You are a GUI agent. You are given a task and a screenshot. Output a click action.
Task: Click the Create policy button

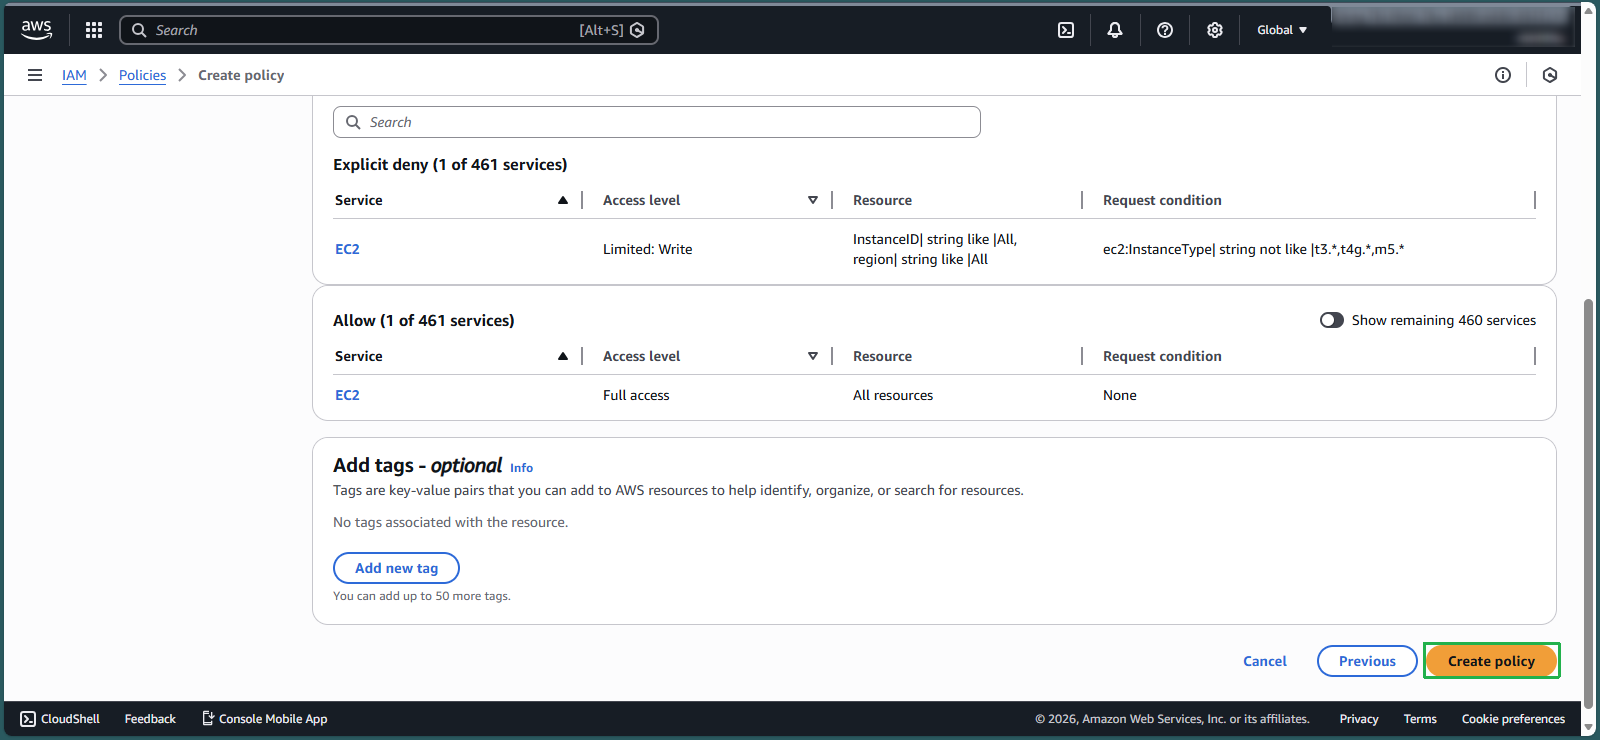click(1491, 661)
